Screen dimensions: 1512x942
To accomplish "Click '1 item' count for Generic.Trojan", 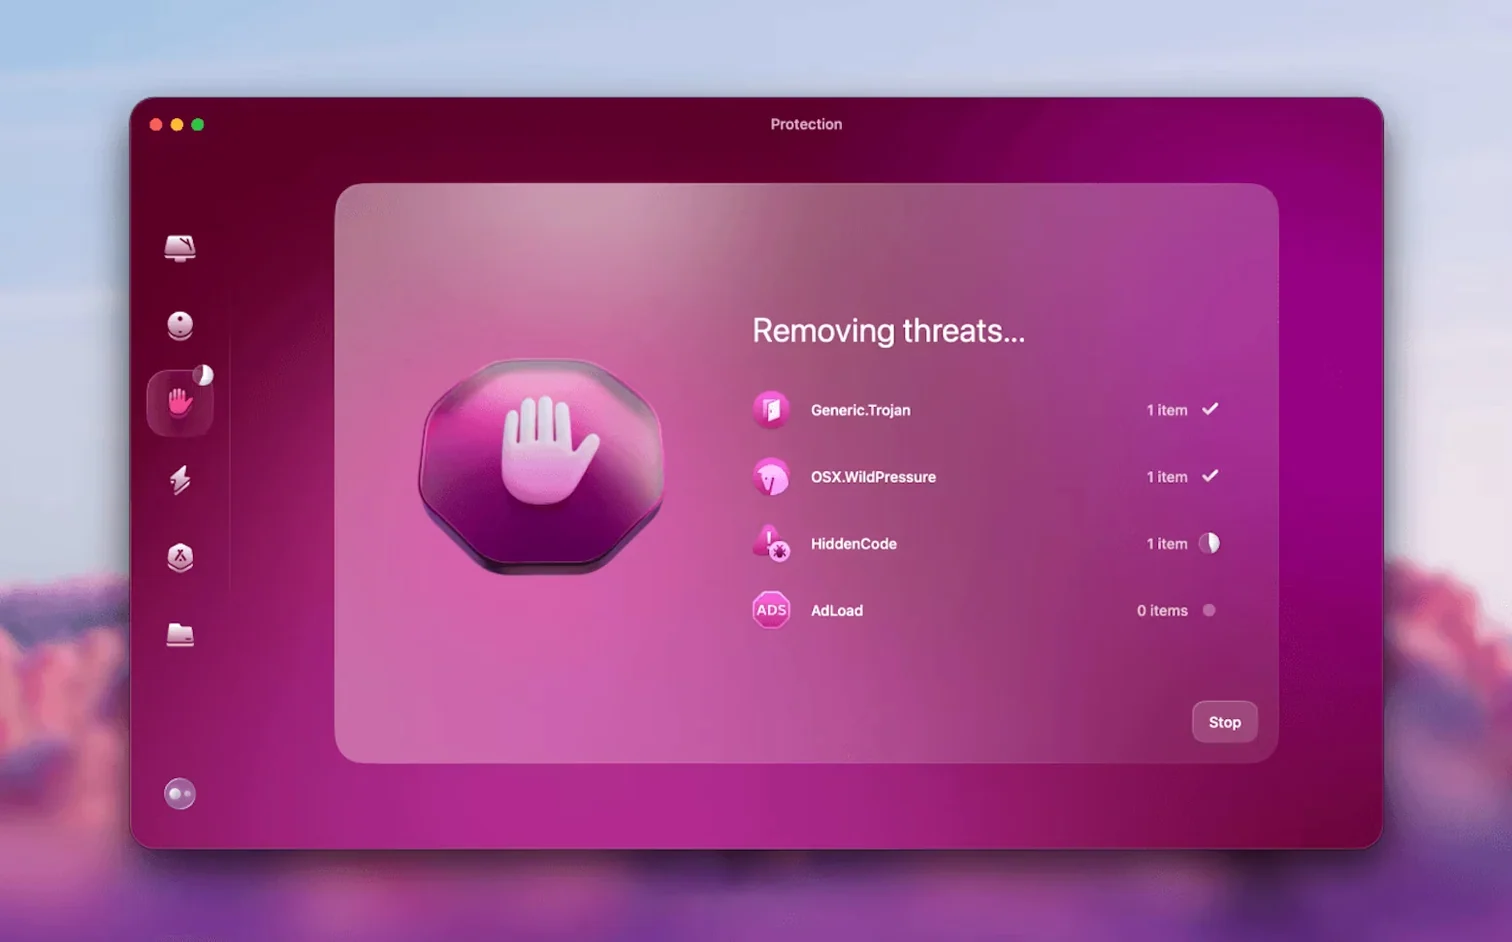I will point(1167,410).
